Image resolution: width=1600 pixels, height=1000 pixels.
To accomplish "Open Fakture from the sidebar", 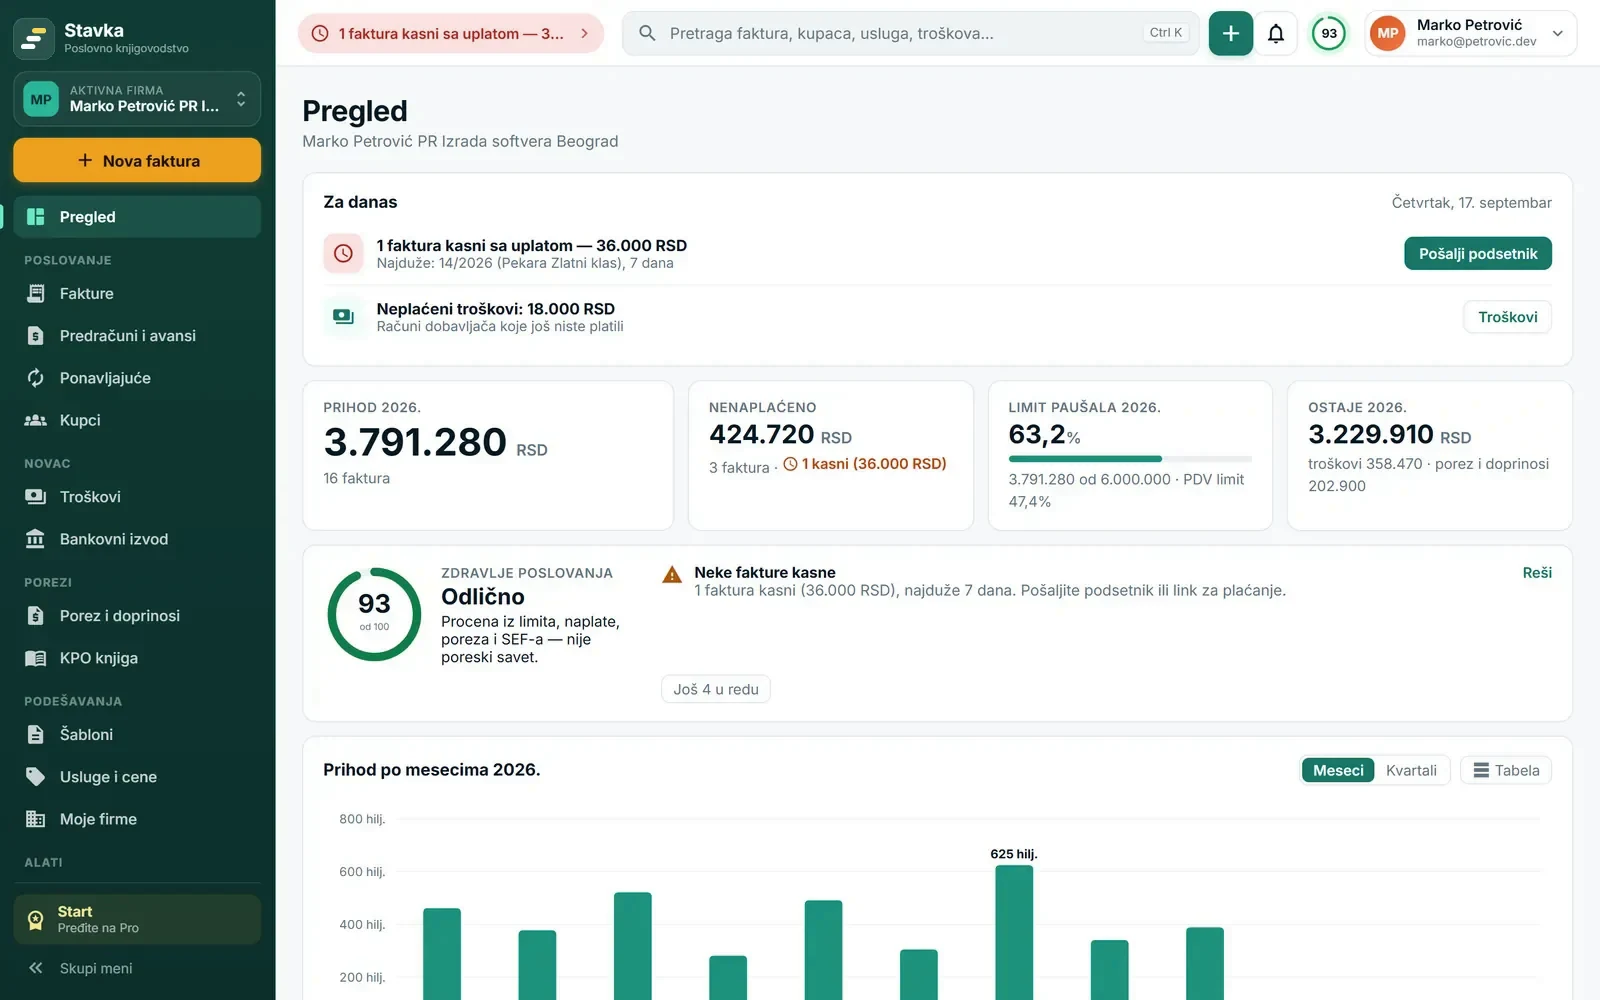I will tap(137, 294).
